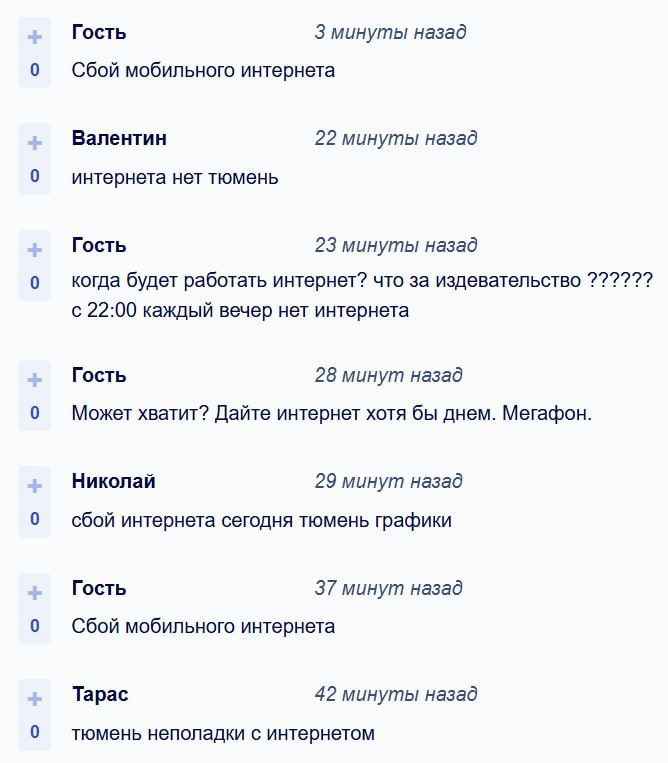Screen dimensions: 668x763
Task: Open the profile of user Валентин
Action: [119, 138]
